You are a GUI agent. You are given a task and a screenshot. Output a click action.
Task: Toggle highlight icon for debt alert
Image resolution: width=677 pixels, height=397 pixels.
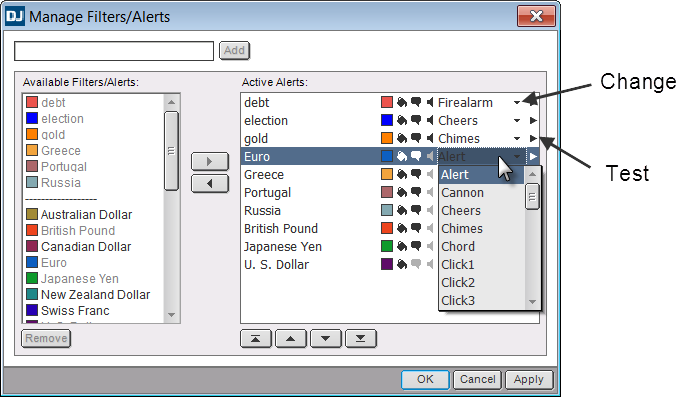(x=402, y=102)
